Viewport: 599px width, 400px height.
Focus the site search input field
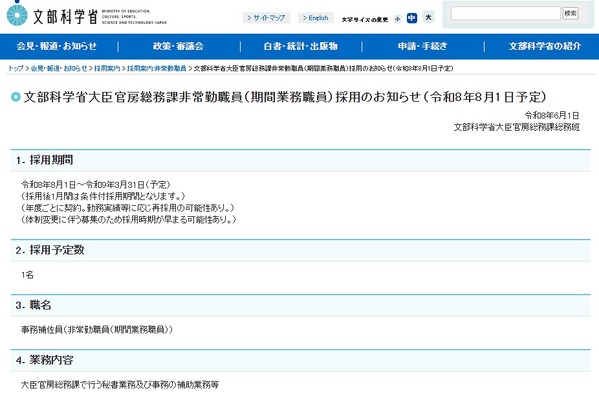(x=505, y=13)
